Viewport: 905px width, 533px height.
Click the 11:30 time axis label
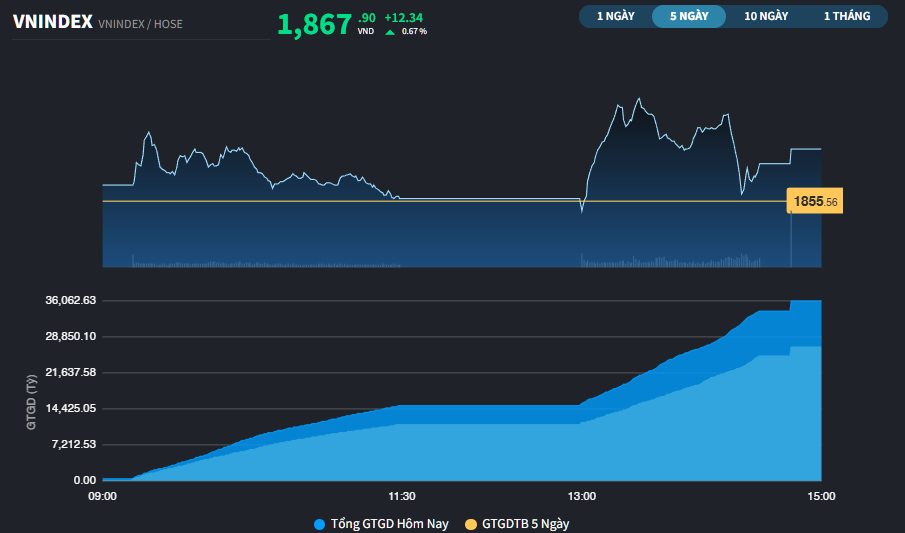coord(401,496)
